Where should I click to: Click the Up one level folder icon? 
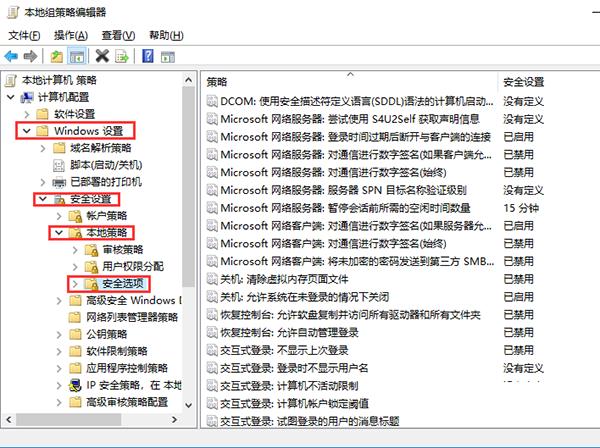tap(57, 57)
